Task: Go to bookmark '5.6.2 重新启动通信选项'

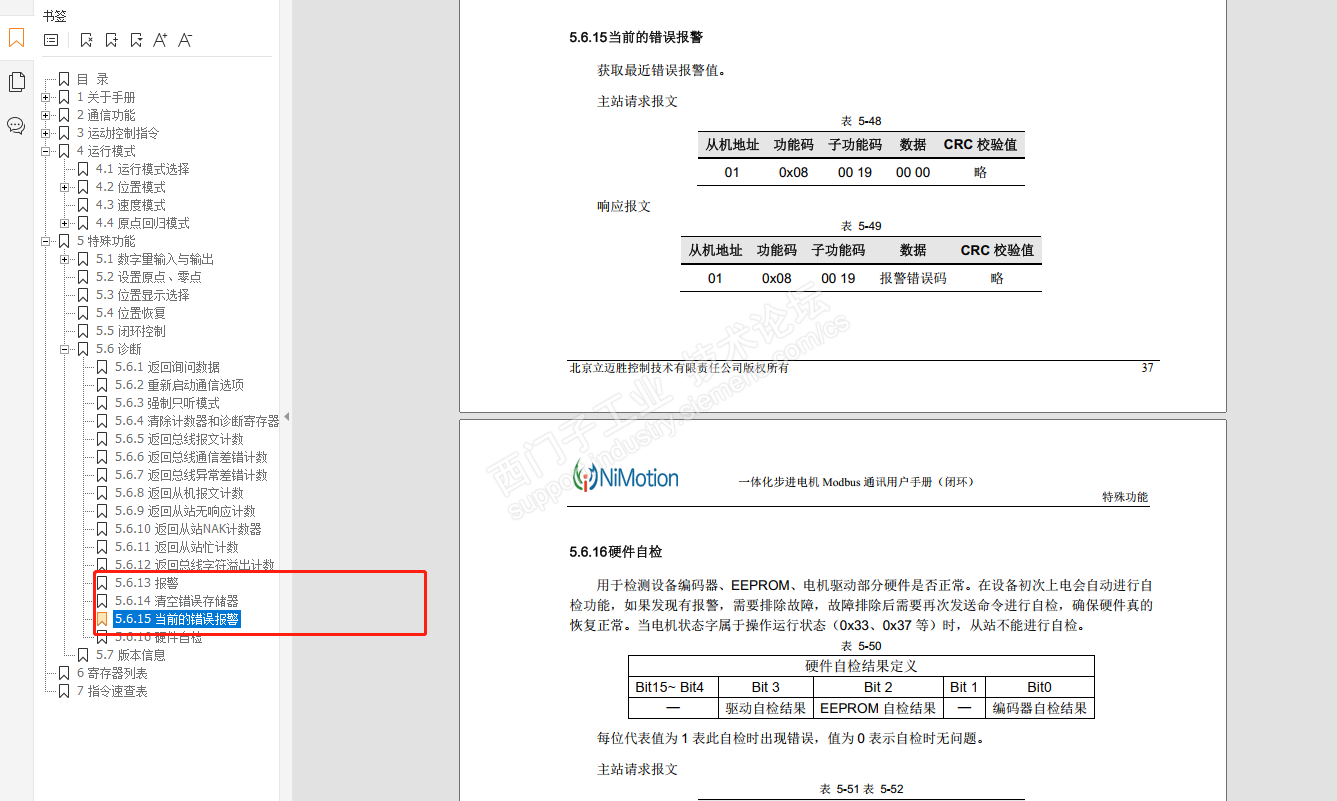Action: [x=179, y=385]
